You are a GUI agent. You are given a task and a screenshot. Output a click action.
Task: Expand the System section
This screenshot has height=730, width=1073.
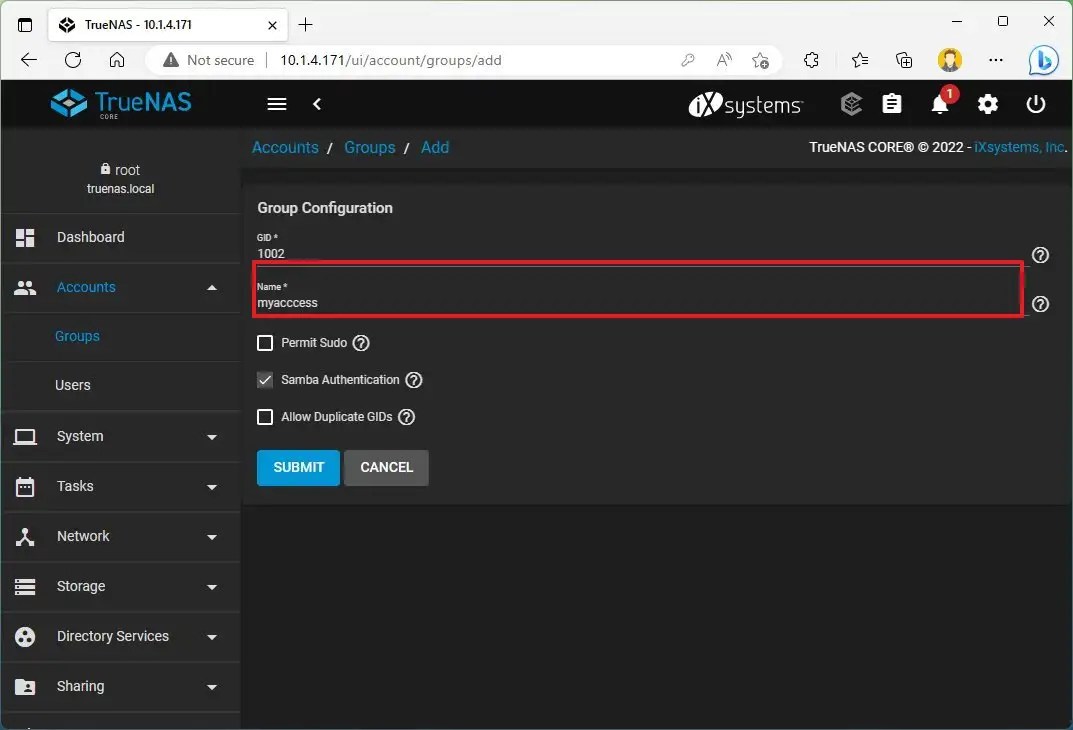click(x=81, y=436)
